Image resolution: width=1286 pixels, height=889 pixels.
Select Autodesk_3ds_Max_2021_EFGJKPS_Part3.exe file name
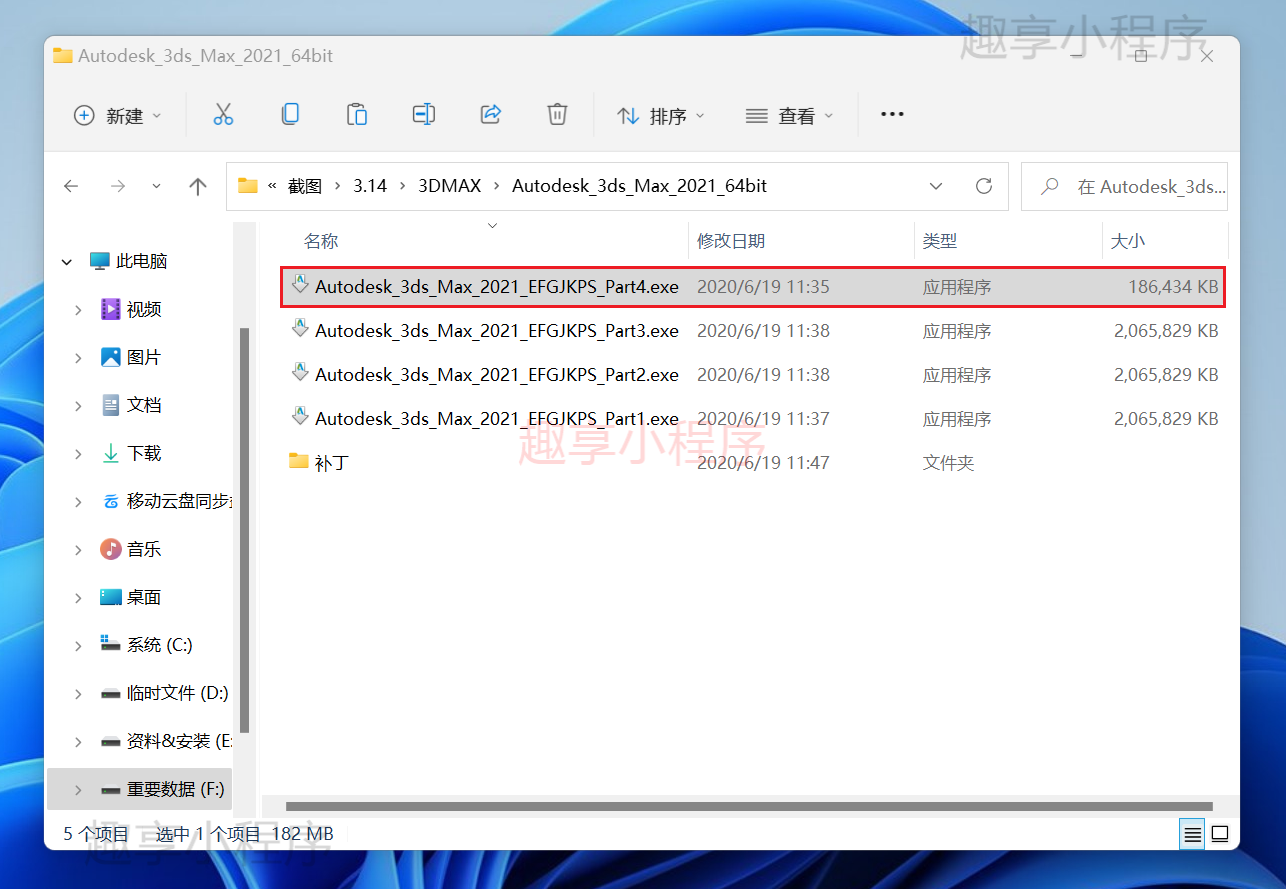[x=496, y=331]
